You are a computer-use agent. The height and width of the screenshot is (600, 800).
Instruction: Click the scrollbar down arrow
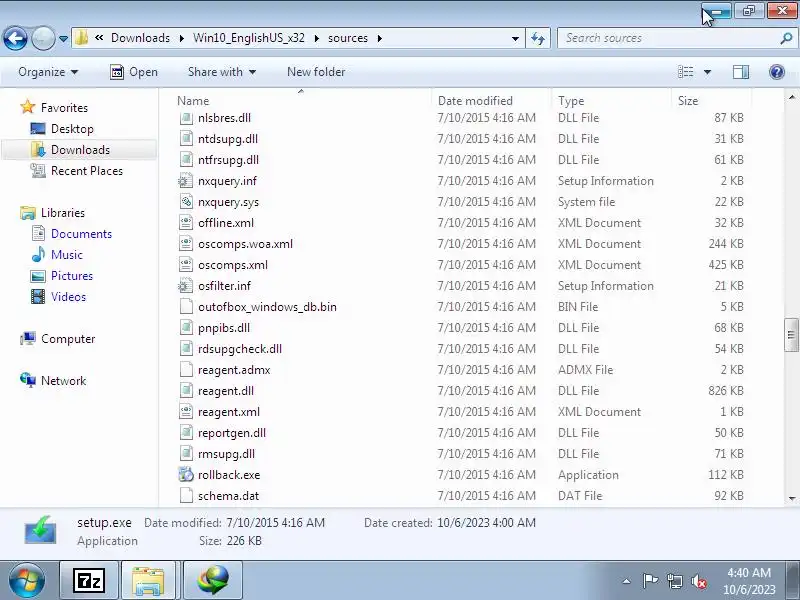(x=791, y=498)
